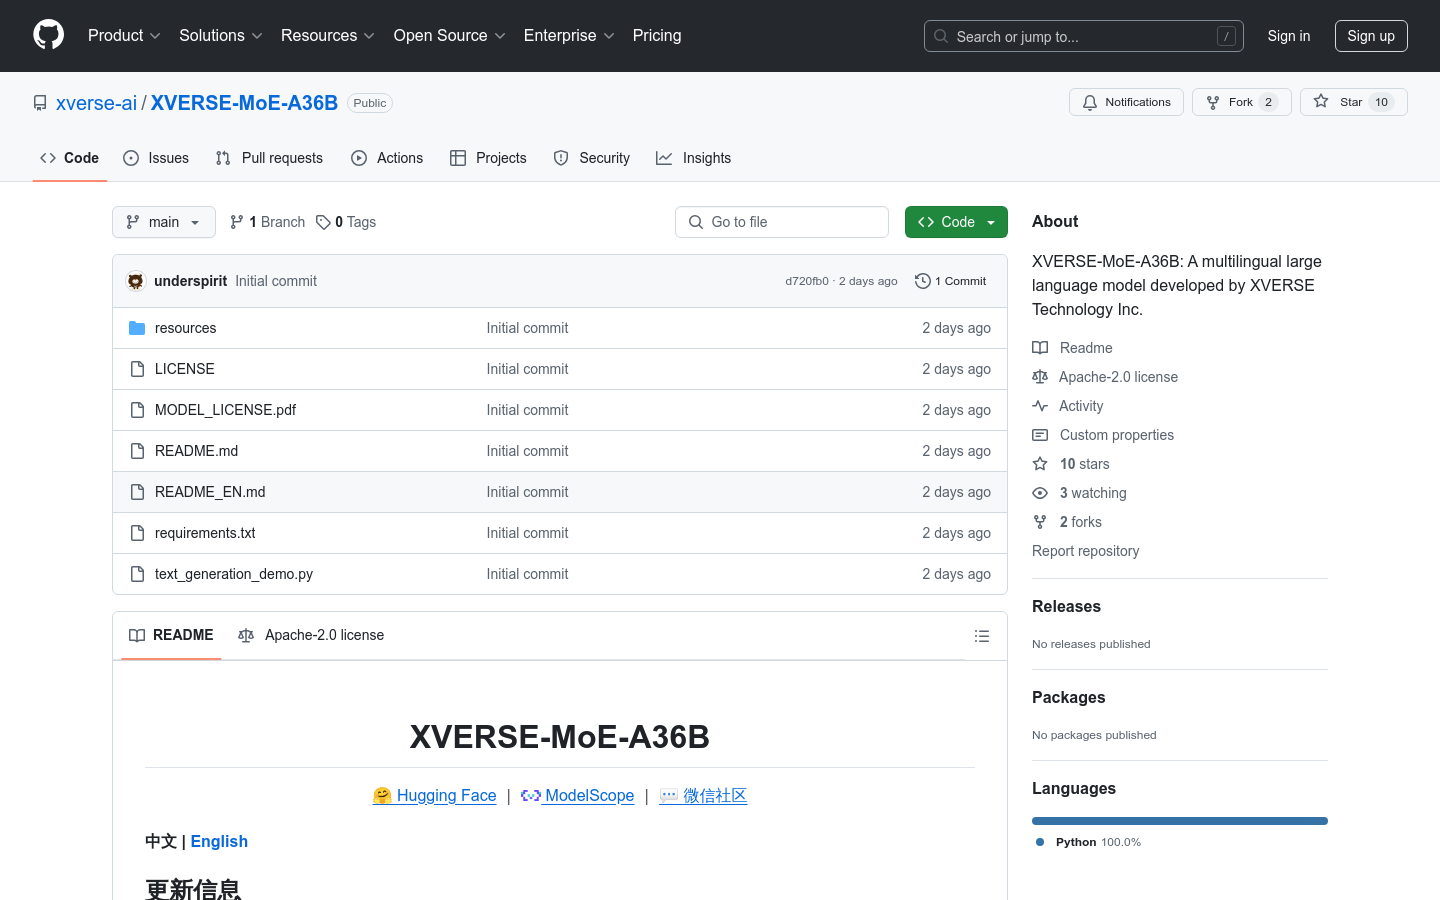
Task: Open the Apache-2.0 license link in About
Action: pyautogui.click(x=1105, y=377)
